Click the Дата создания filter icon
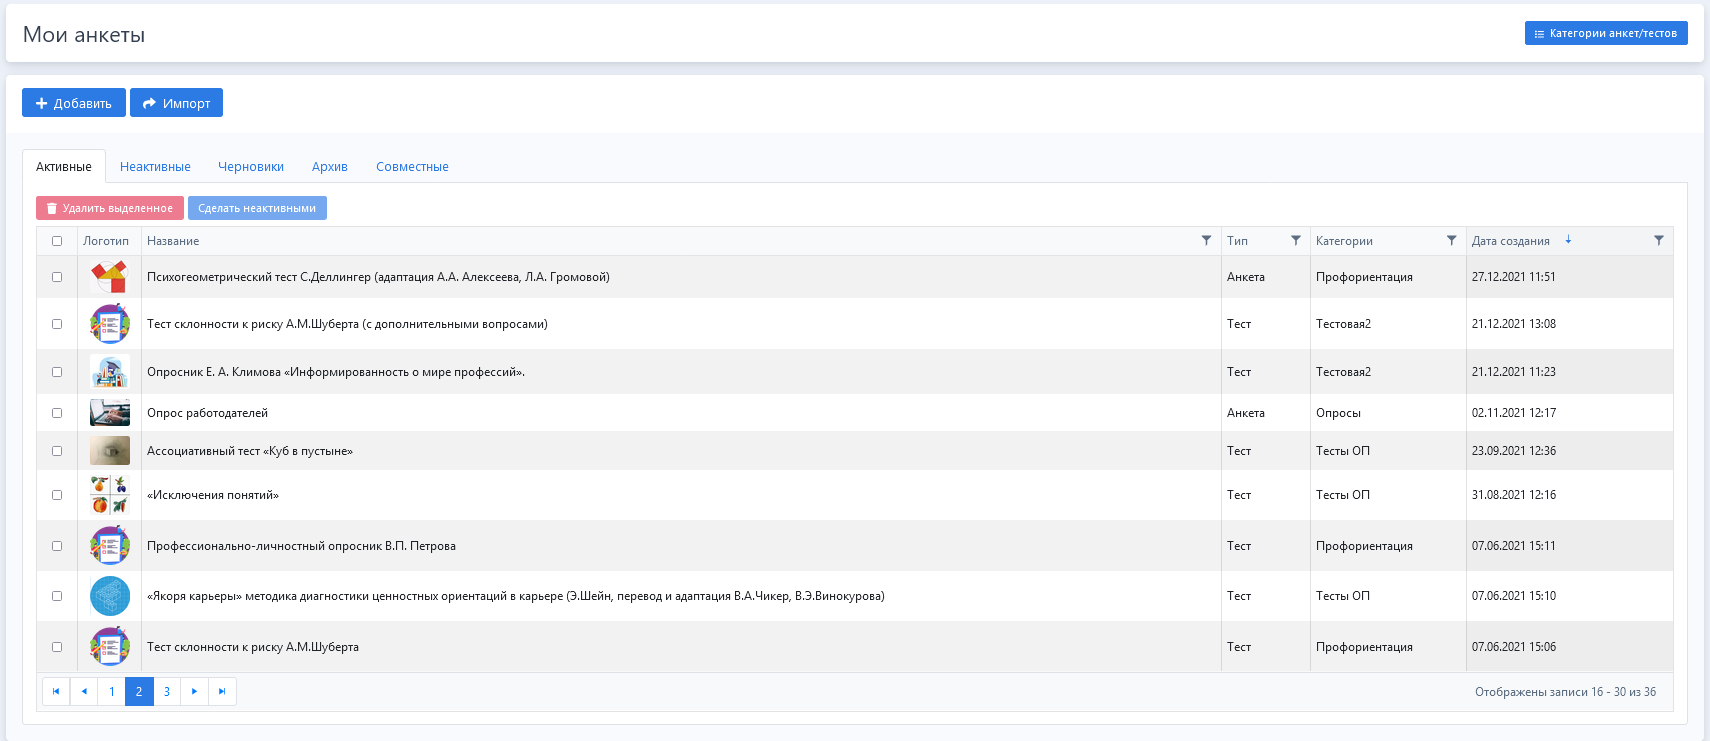 tap(1659, 241)
